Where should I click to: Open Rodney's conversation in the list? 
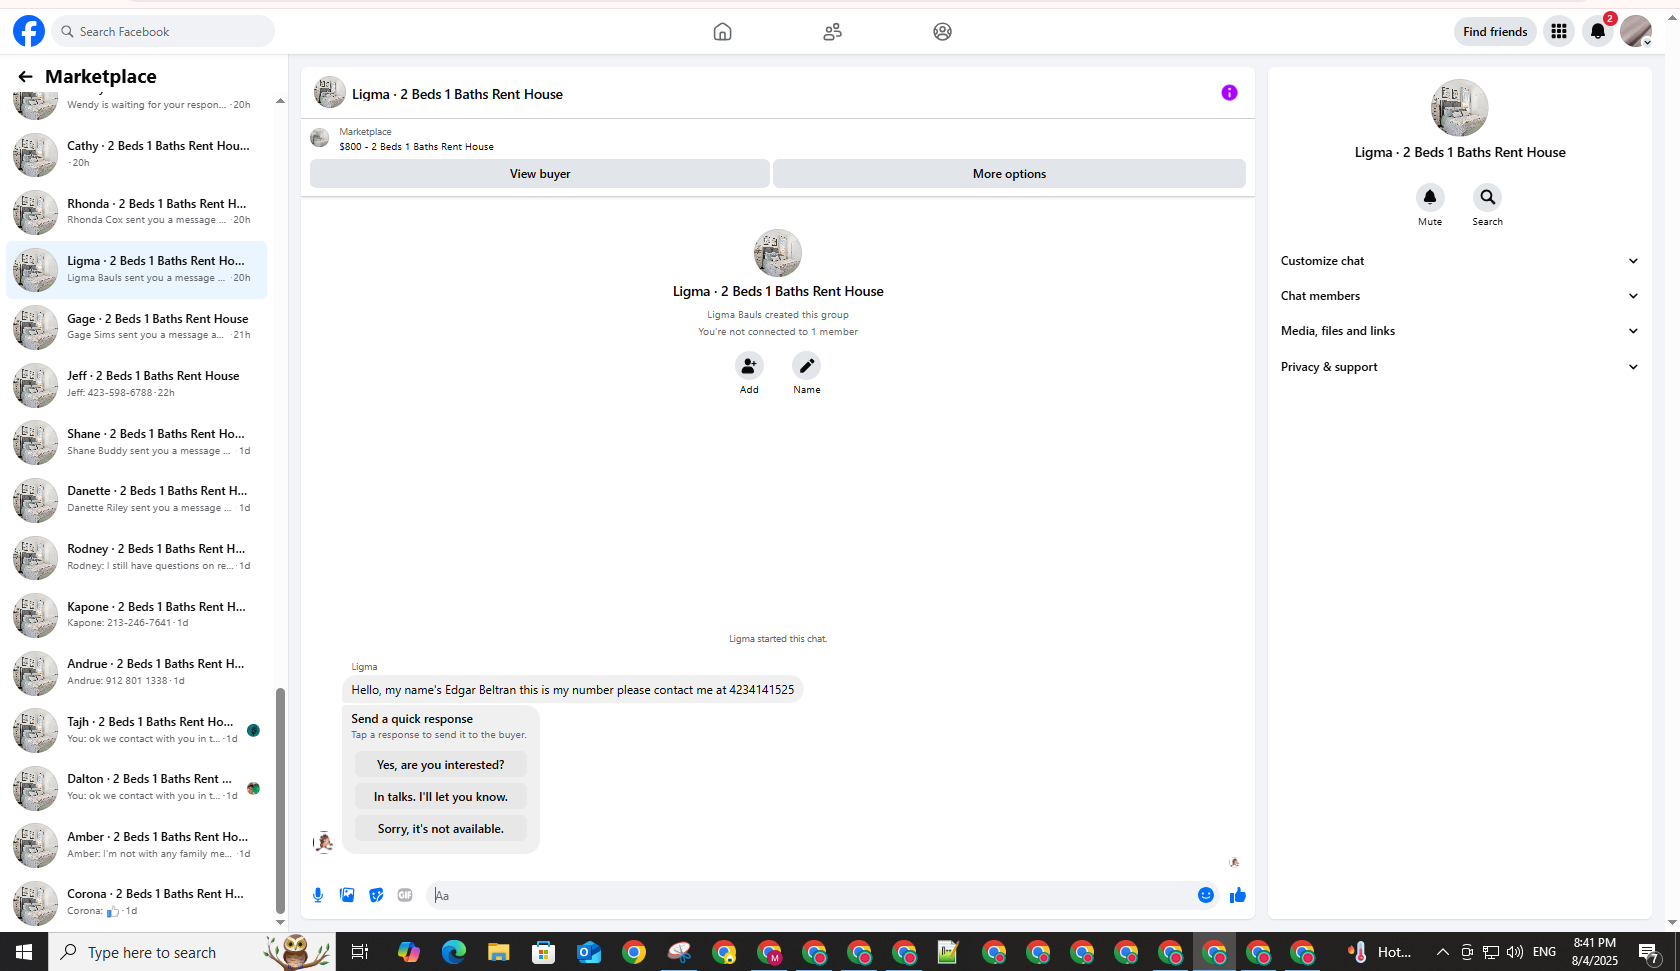(x=137, y=557)
